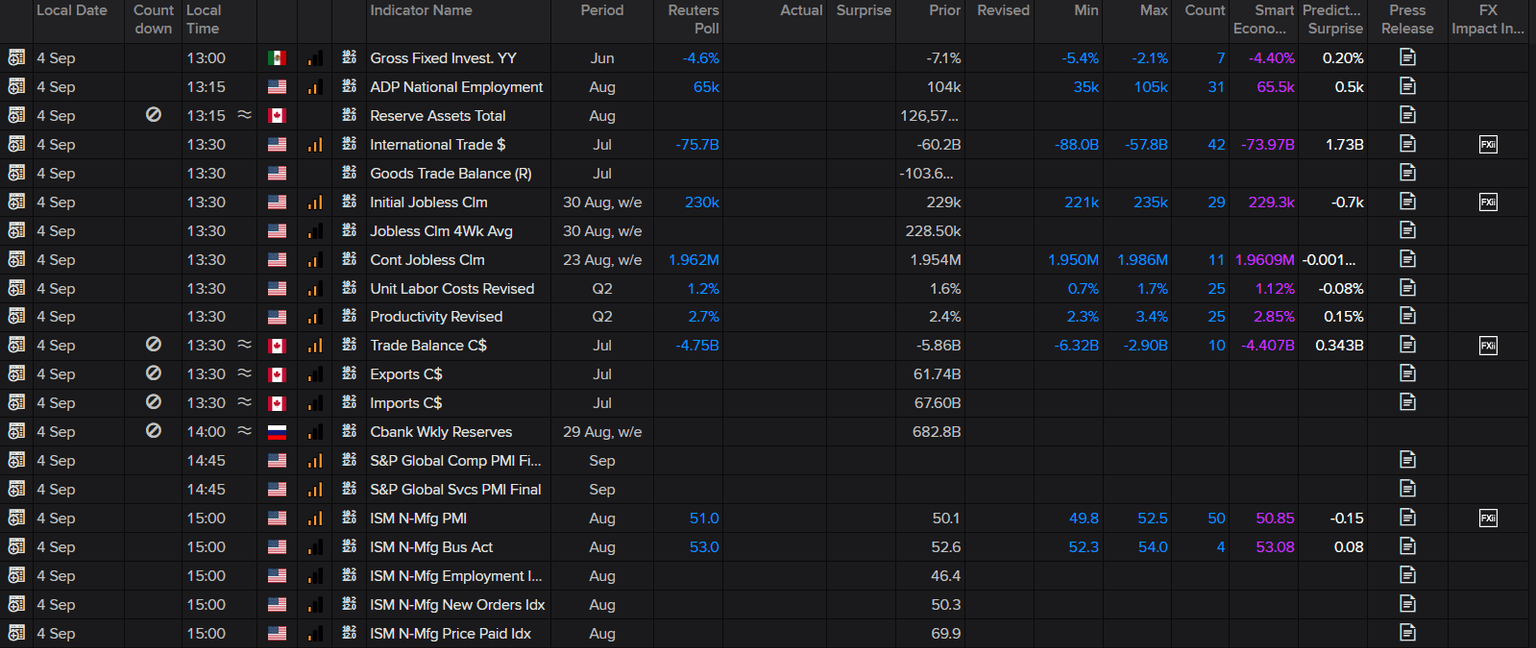Click the importance bars icon for ISM N-Mfg PMI
The image size is (1536, 648).
point(315,519)
